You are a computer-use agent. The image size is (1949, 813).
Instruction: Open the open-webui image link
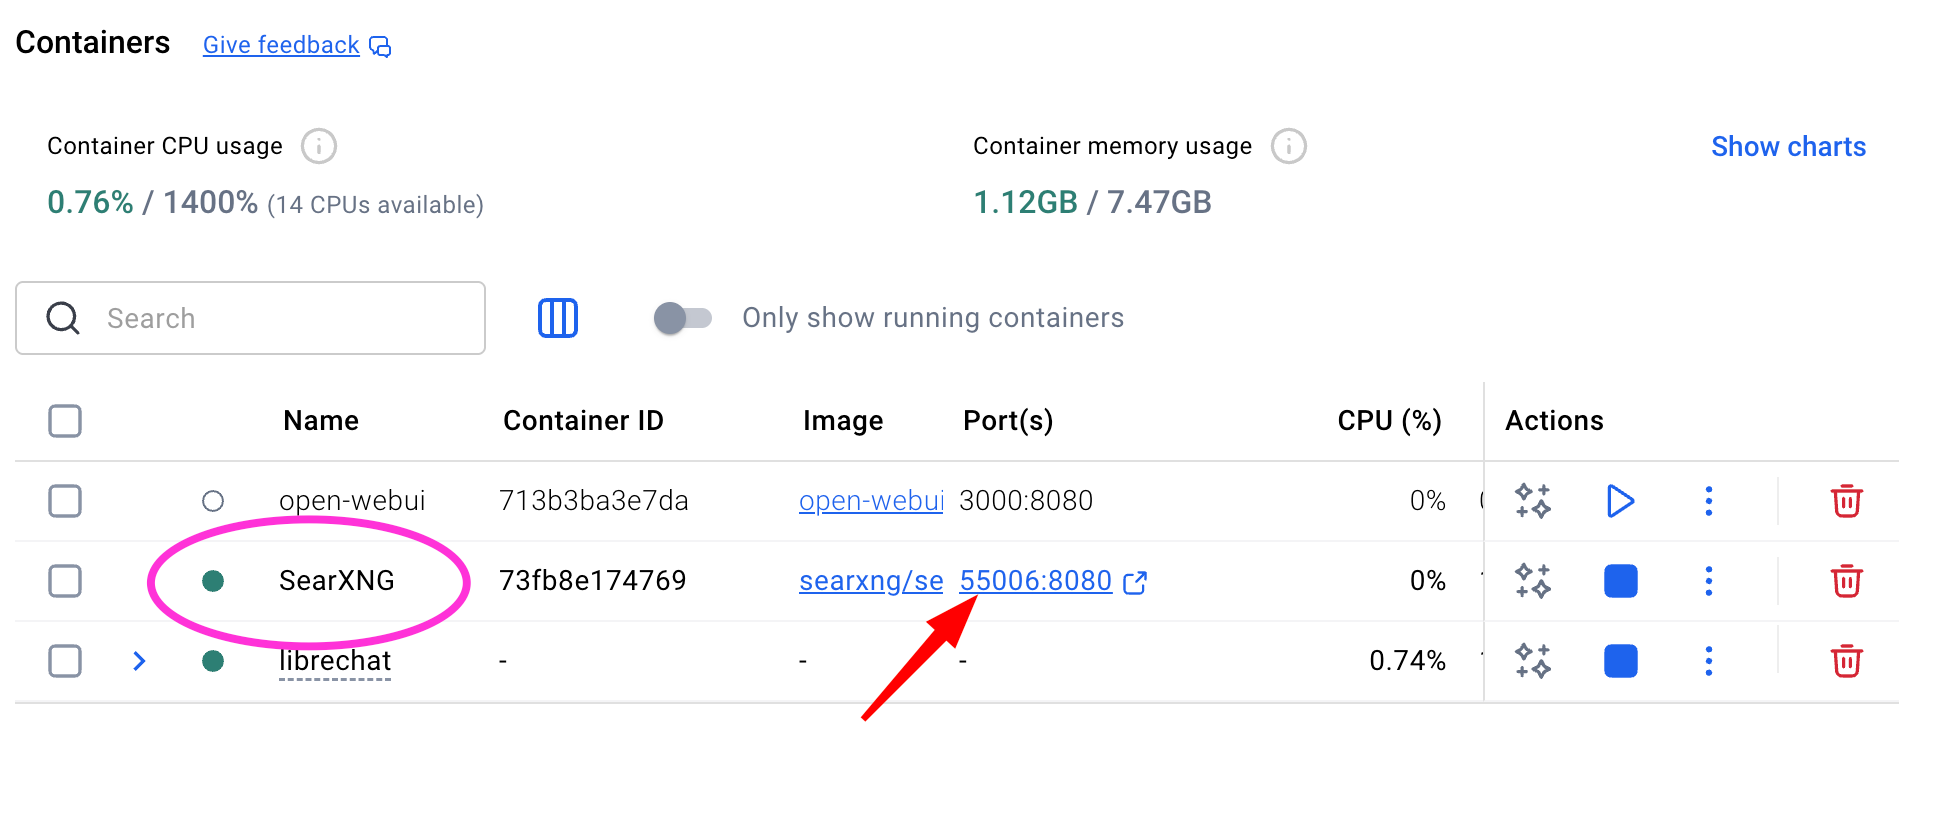(x=871, y=501)
